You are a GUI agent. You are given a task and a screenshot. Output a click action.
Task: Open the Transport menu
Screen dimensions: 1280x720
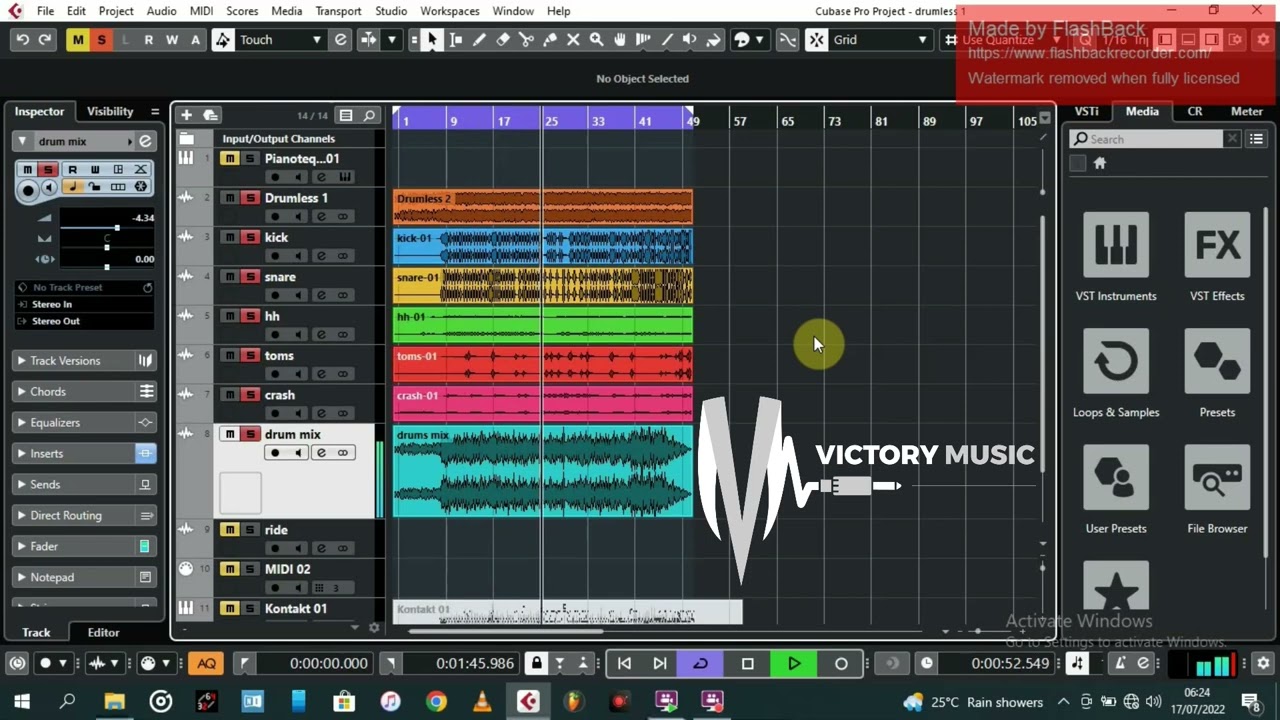point(338,11)
